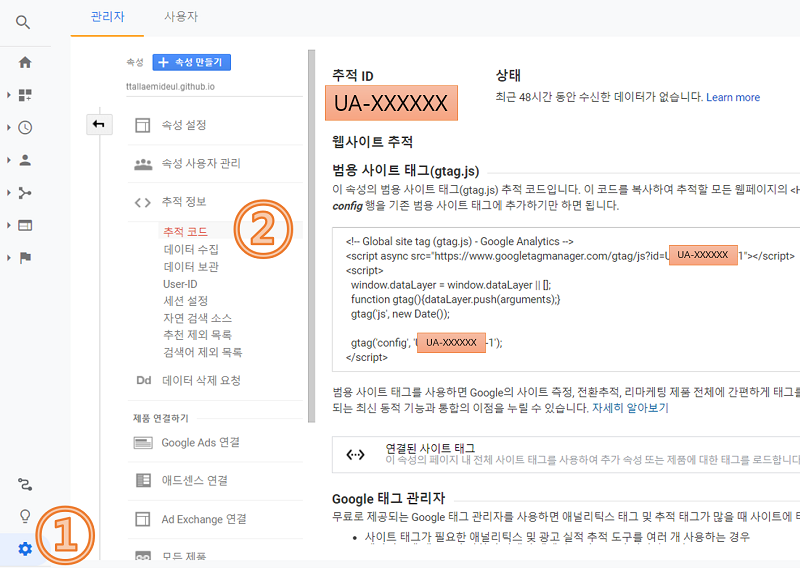Viewport: 800px width, 572px height.
Task: Click the 추적 ID heading
Action: click(x=353, y=76)
